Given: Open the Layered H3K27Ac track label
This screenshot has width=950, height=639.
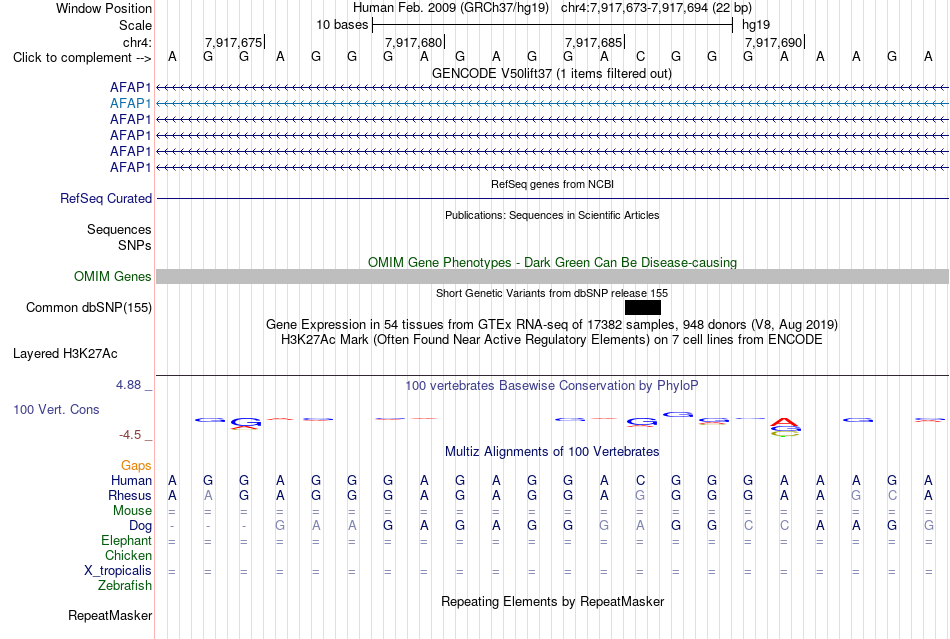Looking at the screenshot, I should (65, 354).
